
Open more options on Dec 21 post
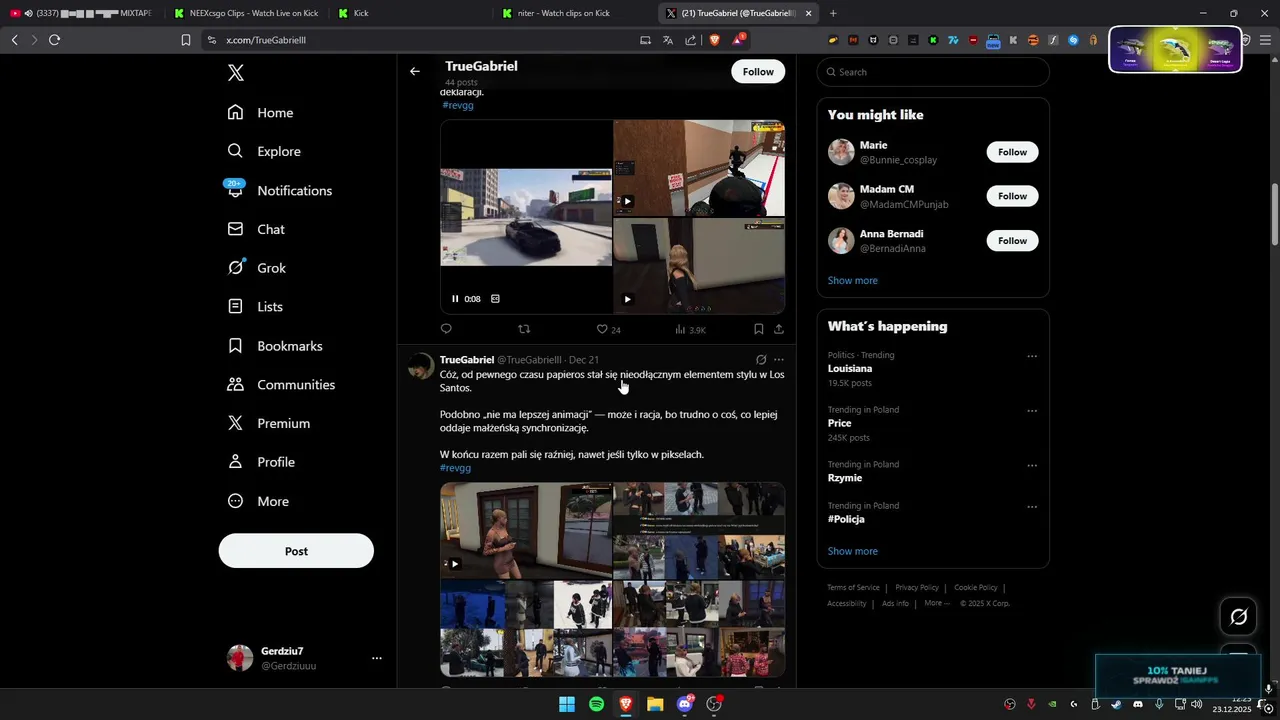(x=779, y=360)
